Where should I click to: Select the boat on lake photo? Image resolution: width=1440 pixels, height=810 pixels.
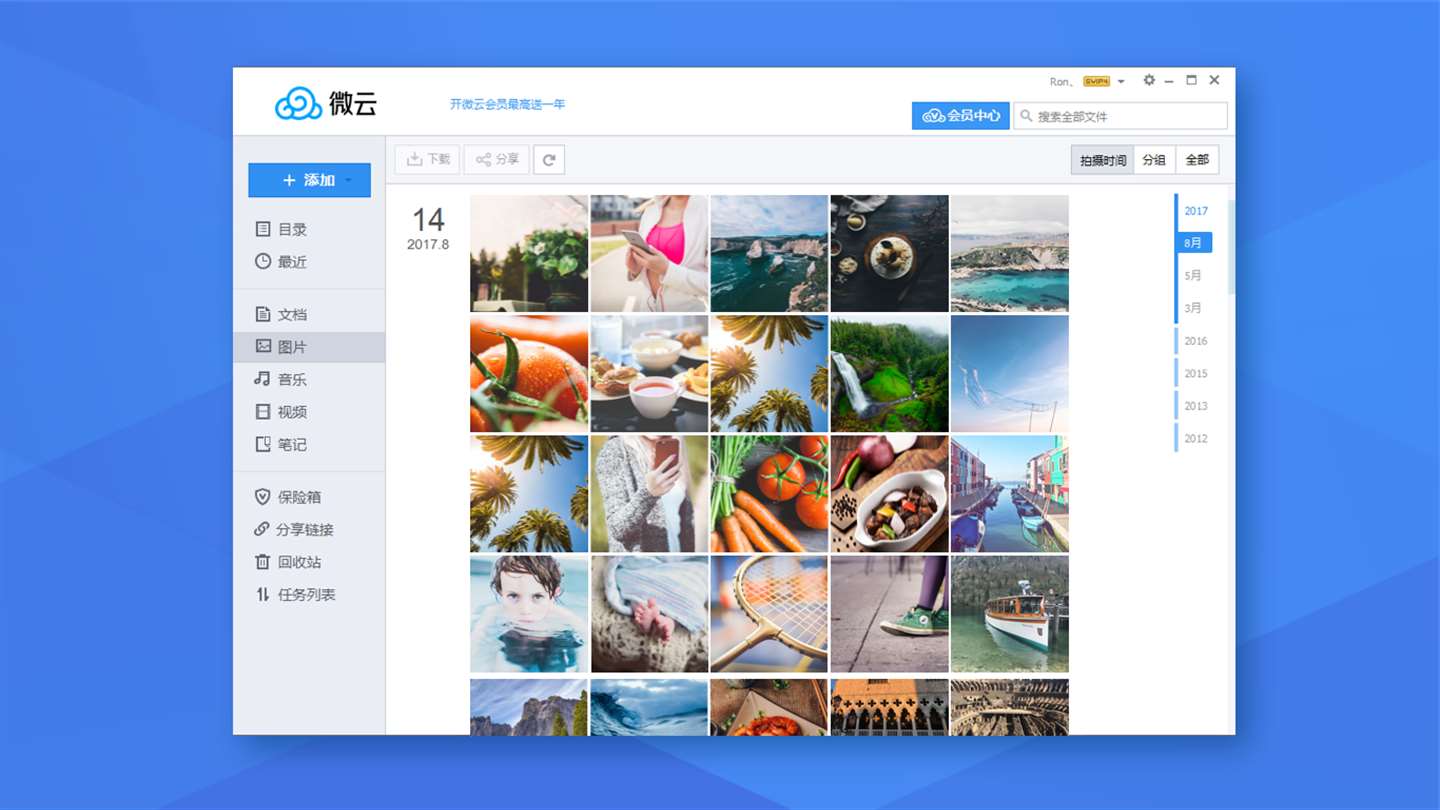(x=1009, y=614)
